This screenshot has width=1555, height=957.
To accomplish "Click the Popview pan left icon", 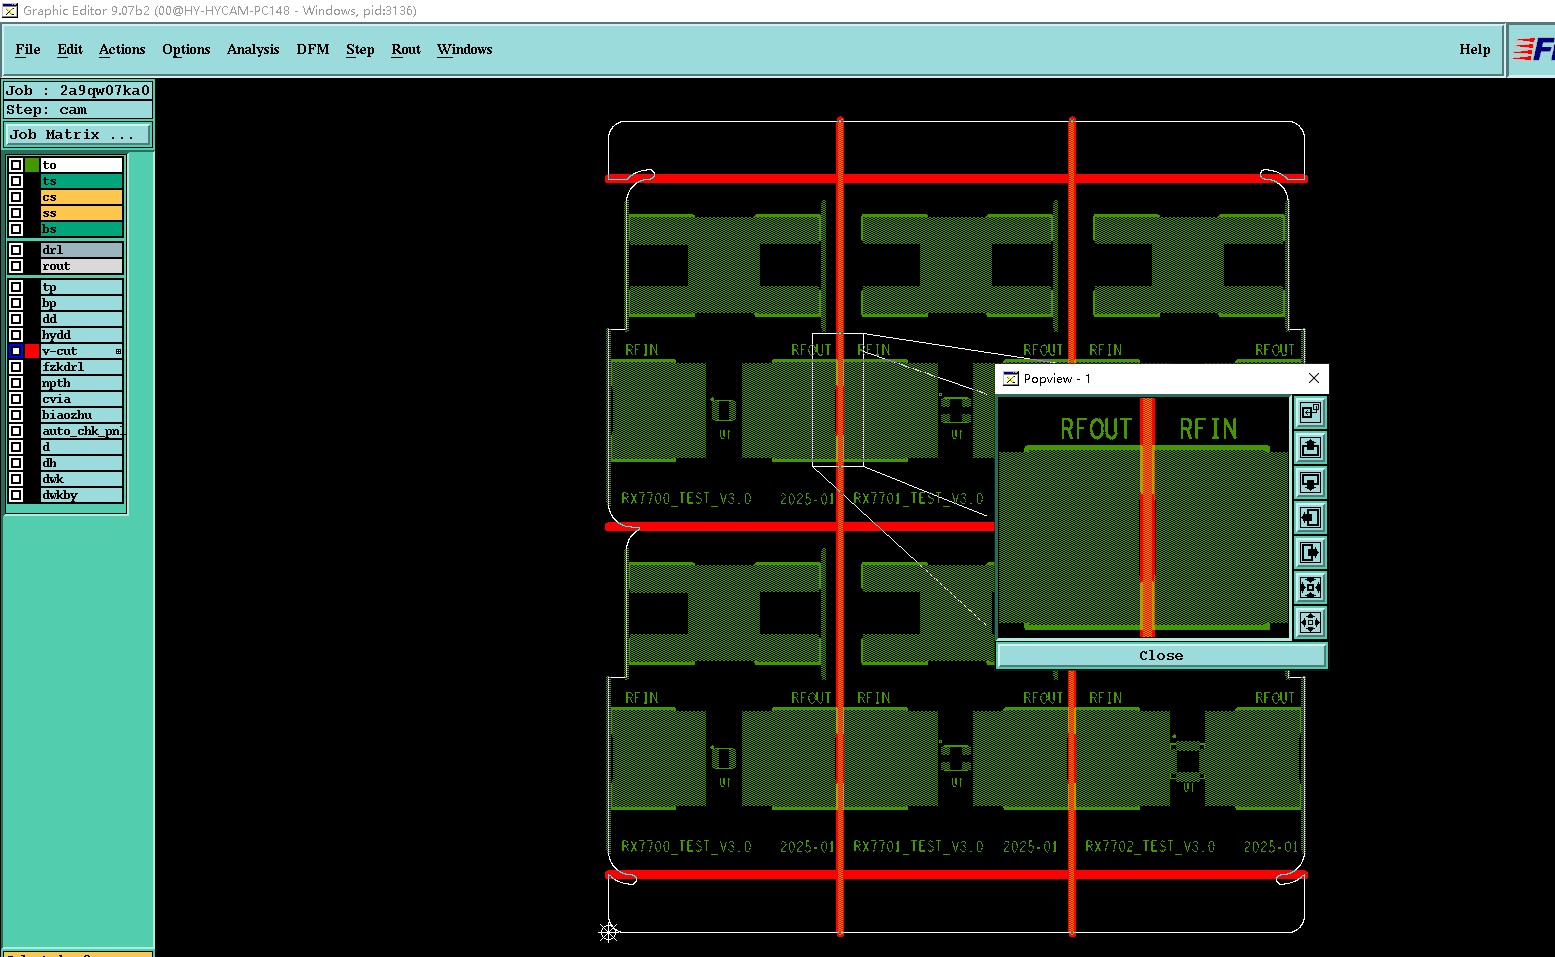I will [x=1310, y=517].
